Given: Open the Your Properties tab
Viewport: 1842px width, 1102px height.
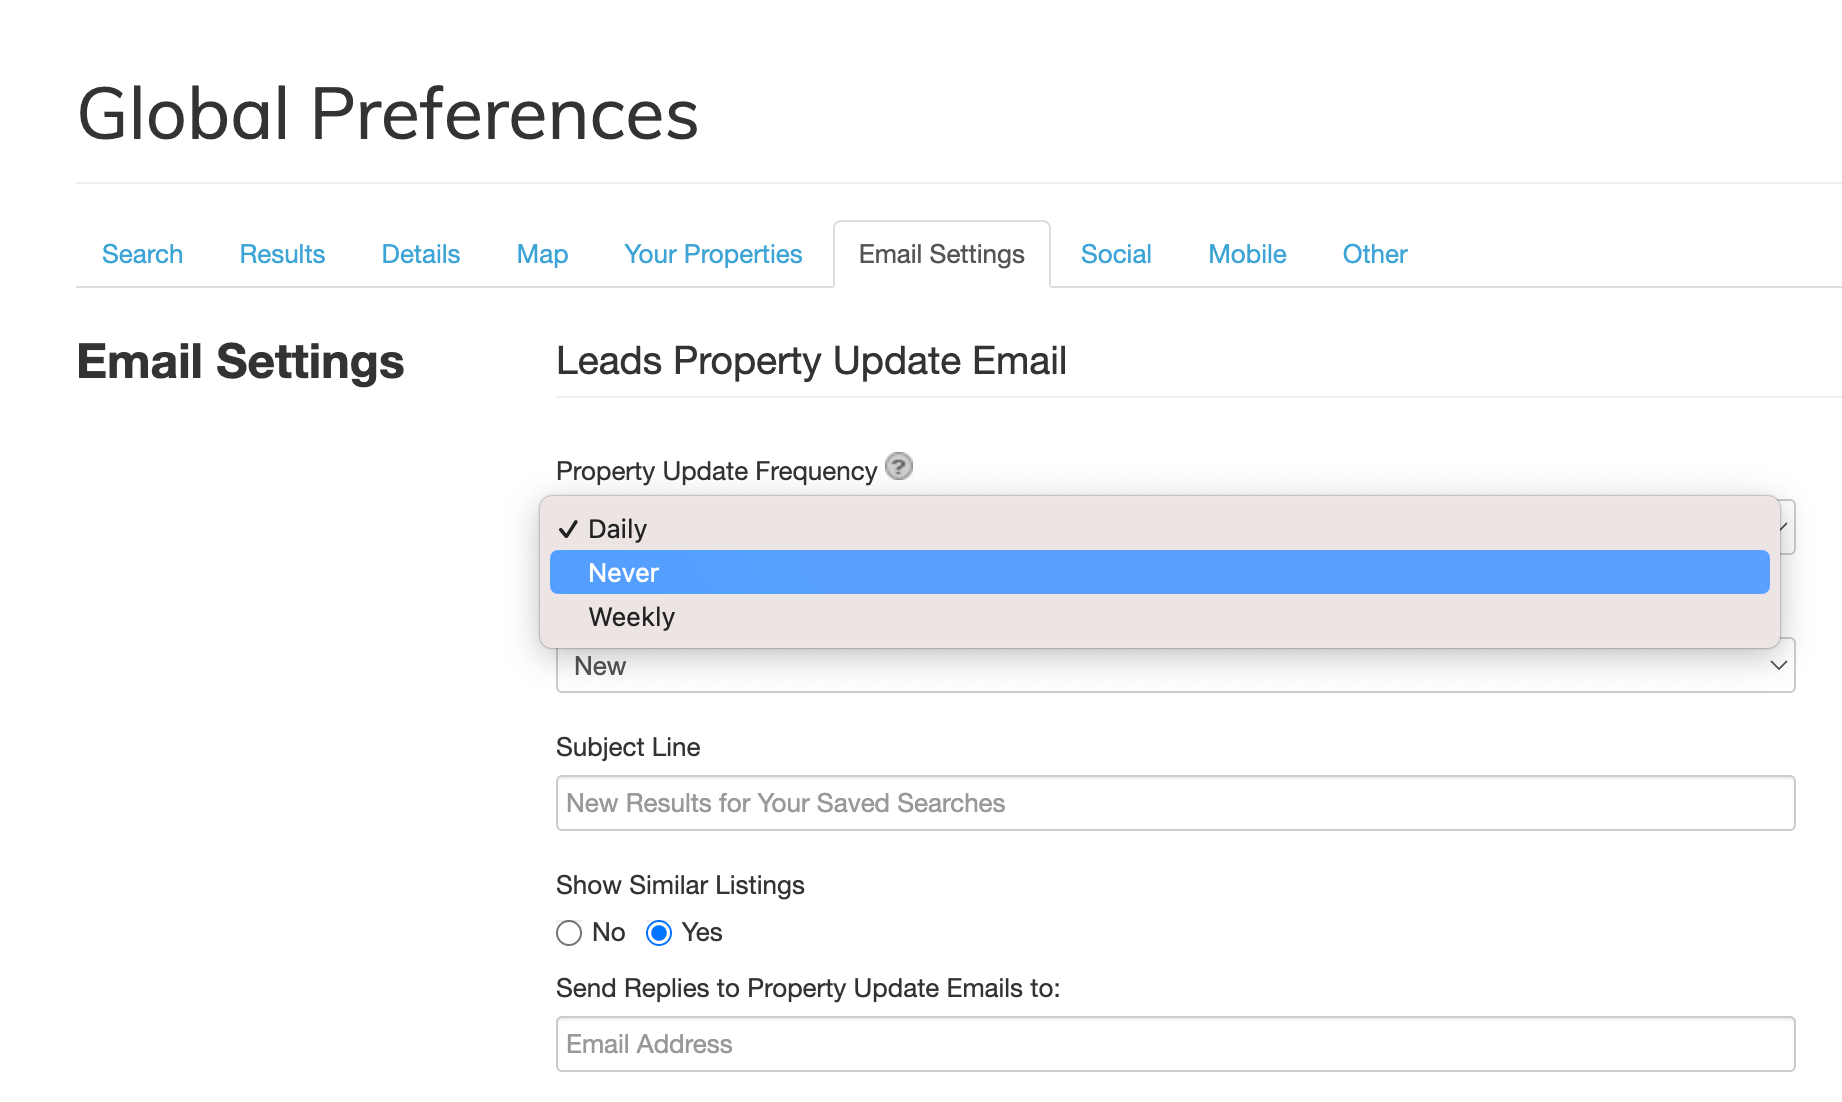Looking at the screenshot, I should [x=713, y=254].
